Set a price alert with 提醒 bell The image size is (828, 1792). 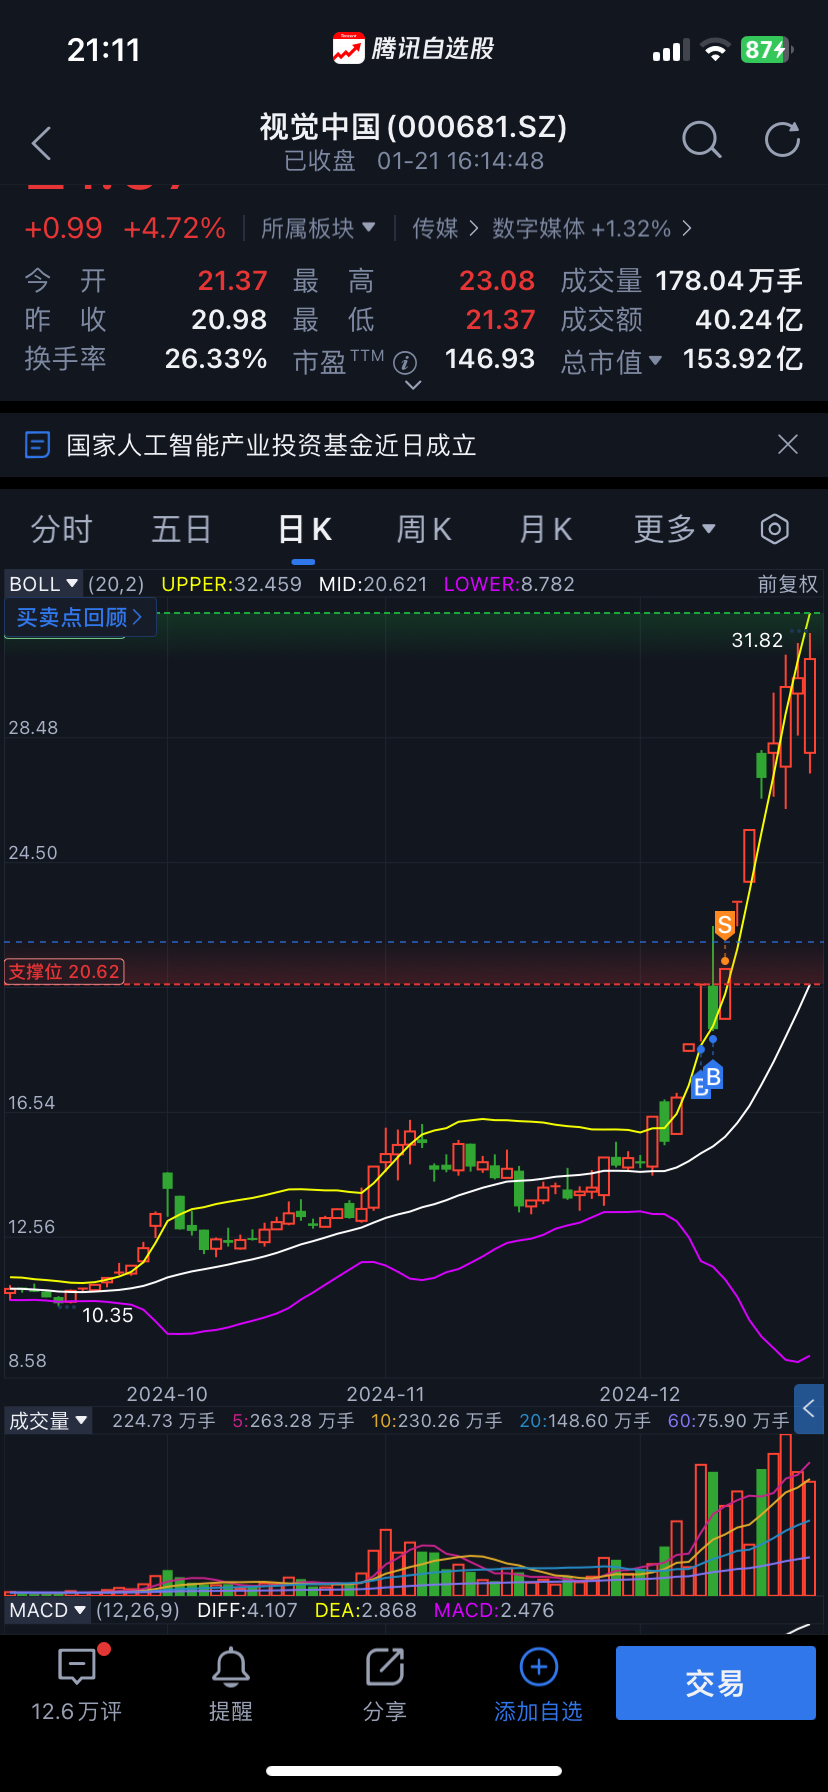pos(231,1685)
